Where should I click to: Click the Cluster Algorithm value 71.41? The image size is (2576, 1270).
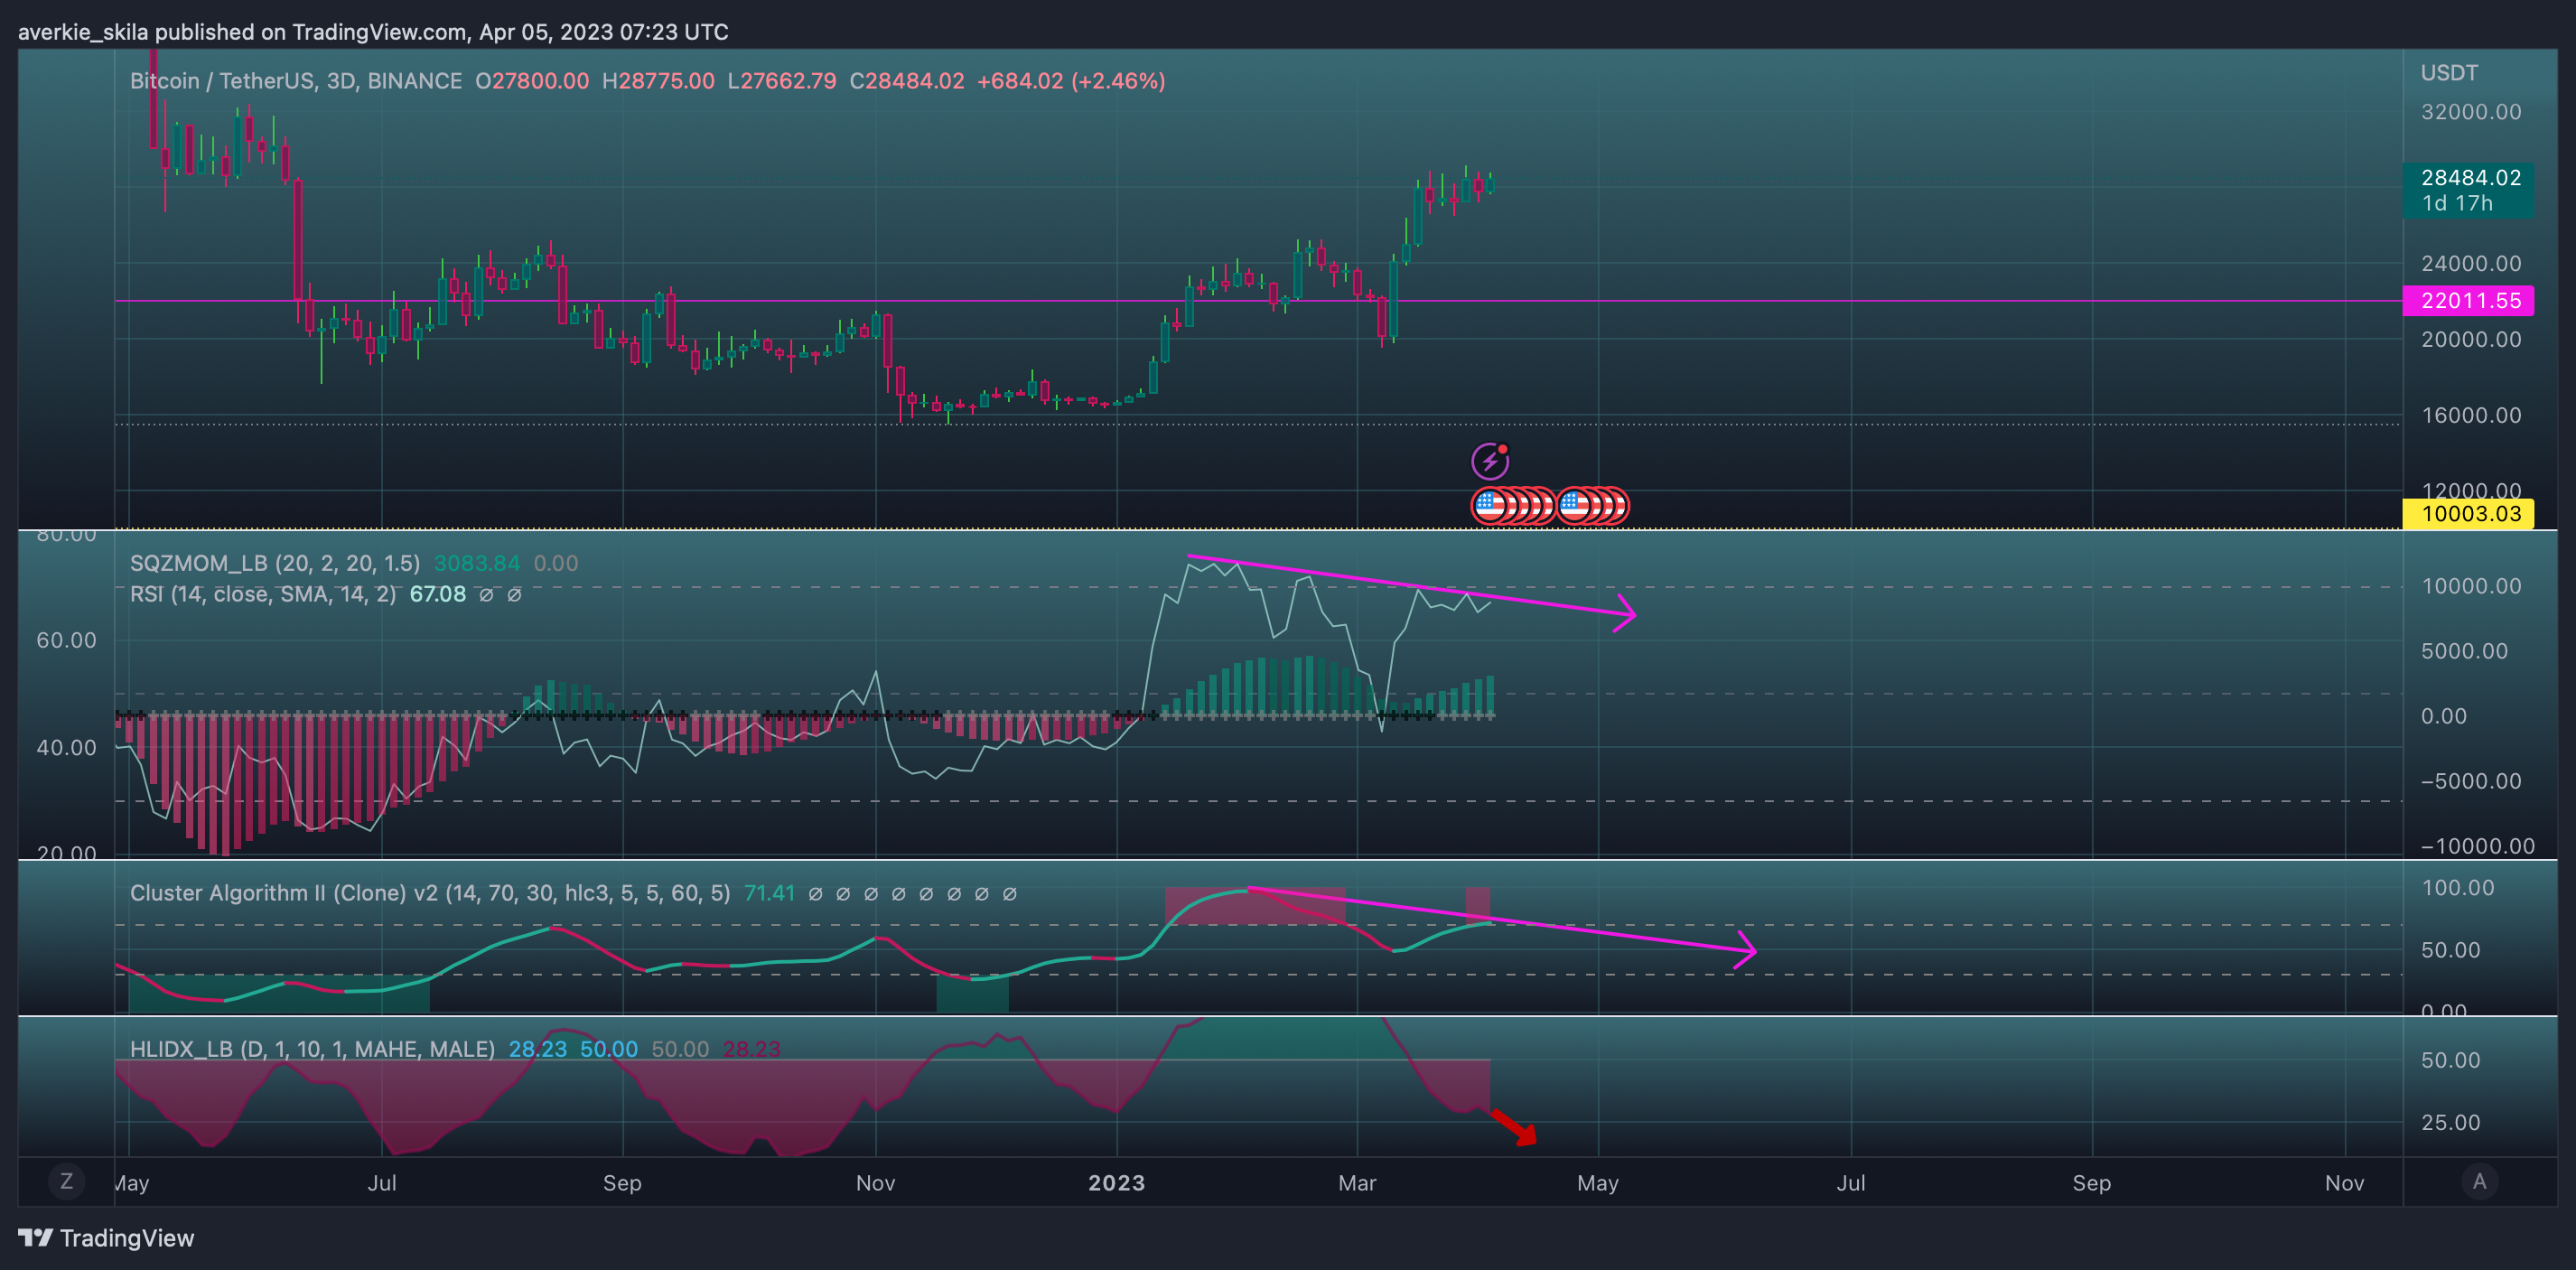pyautogui.click(x=769, y=893)
